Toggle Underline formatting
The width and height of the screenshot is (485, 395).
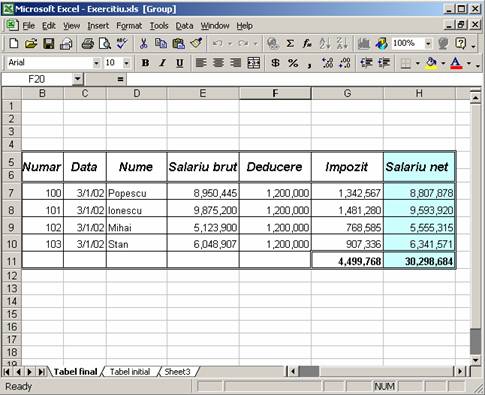coord(180,63)
